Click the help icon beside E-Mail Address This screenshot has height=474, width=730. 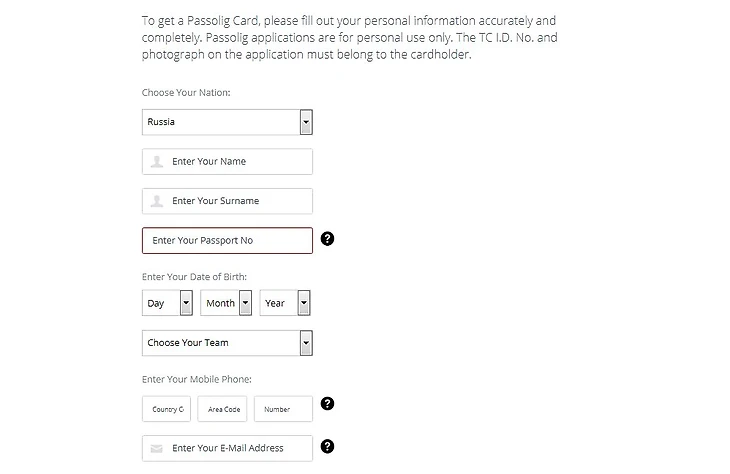[327, 447]
